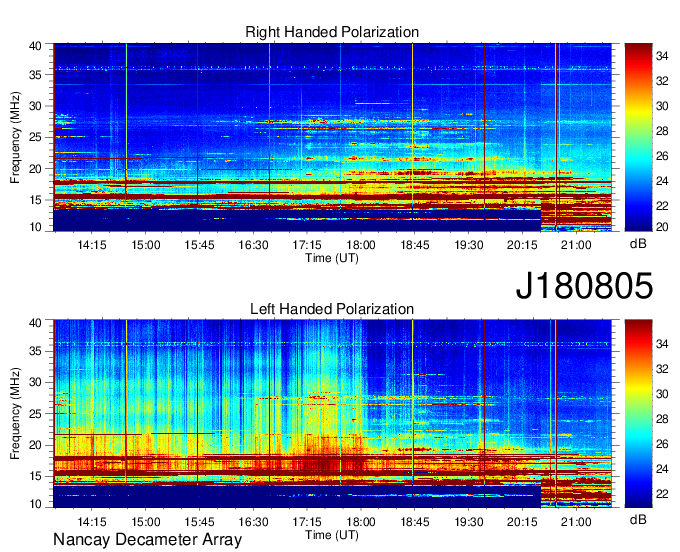This screenshot has height=552, width=680.
Task: Click the 21:00 tick label on the bottom plot
Action: click(576, 522)
